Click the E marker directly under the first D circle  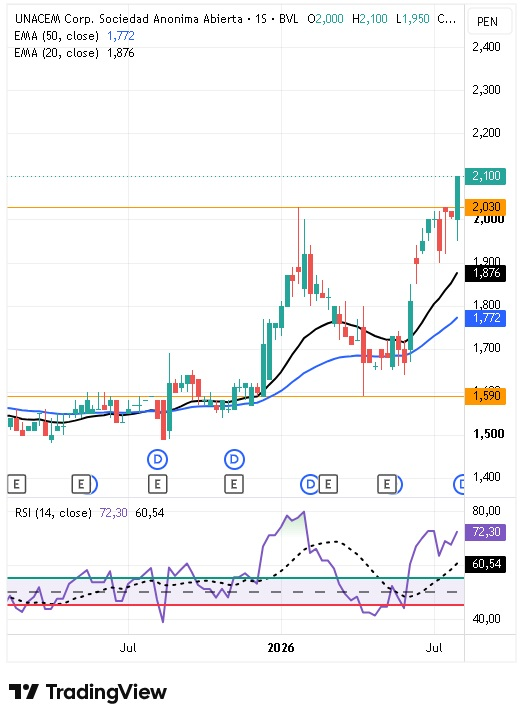pos(157,484)
